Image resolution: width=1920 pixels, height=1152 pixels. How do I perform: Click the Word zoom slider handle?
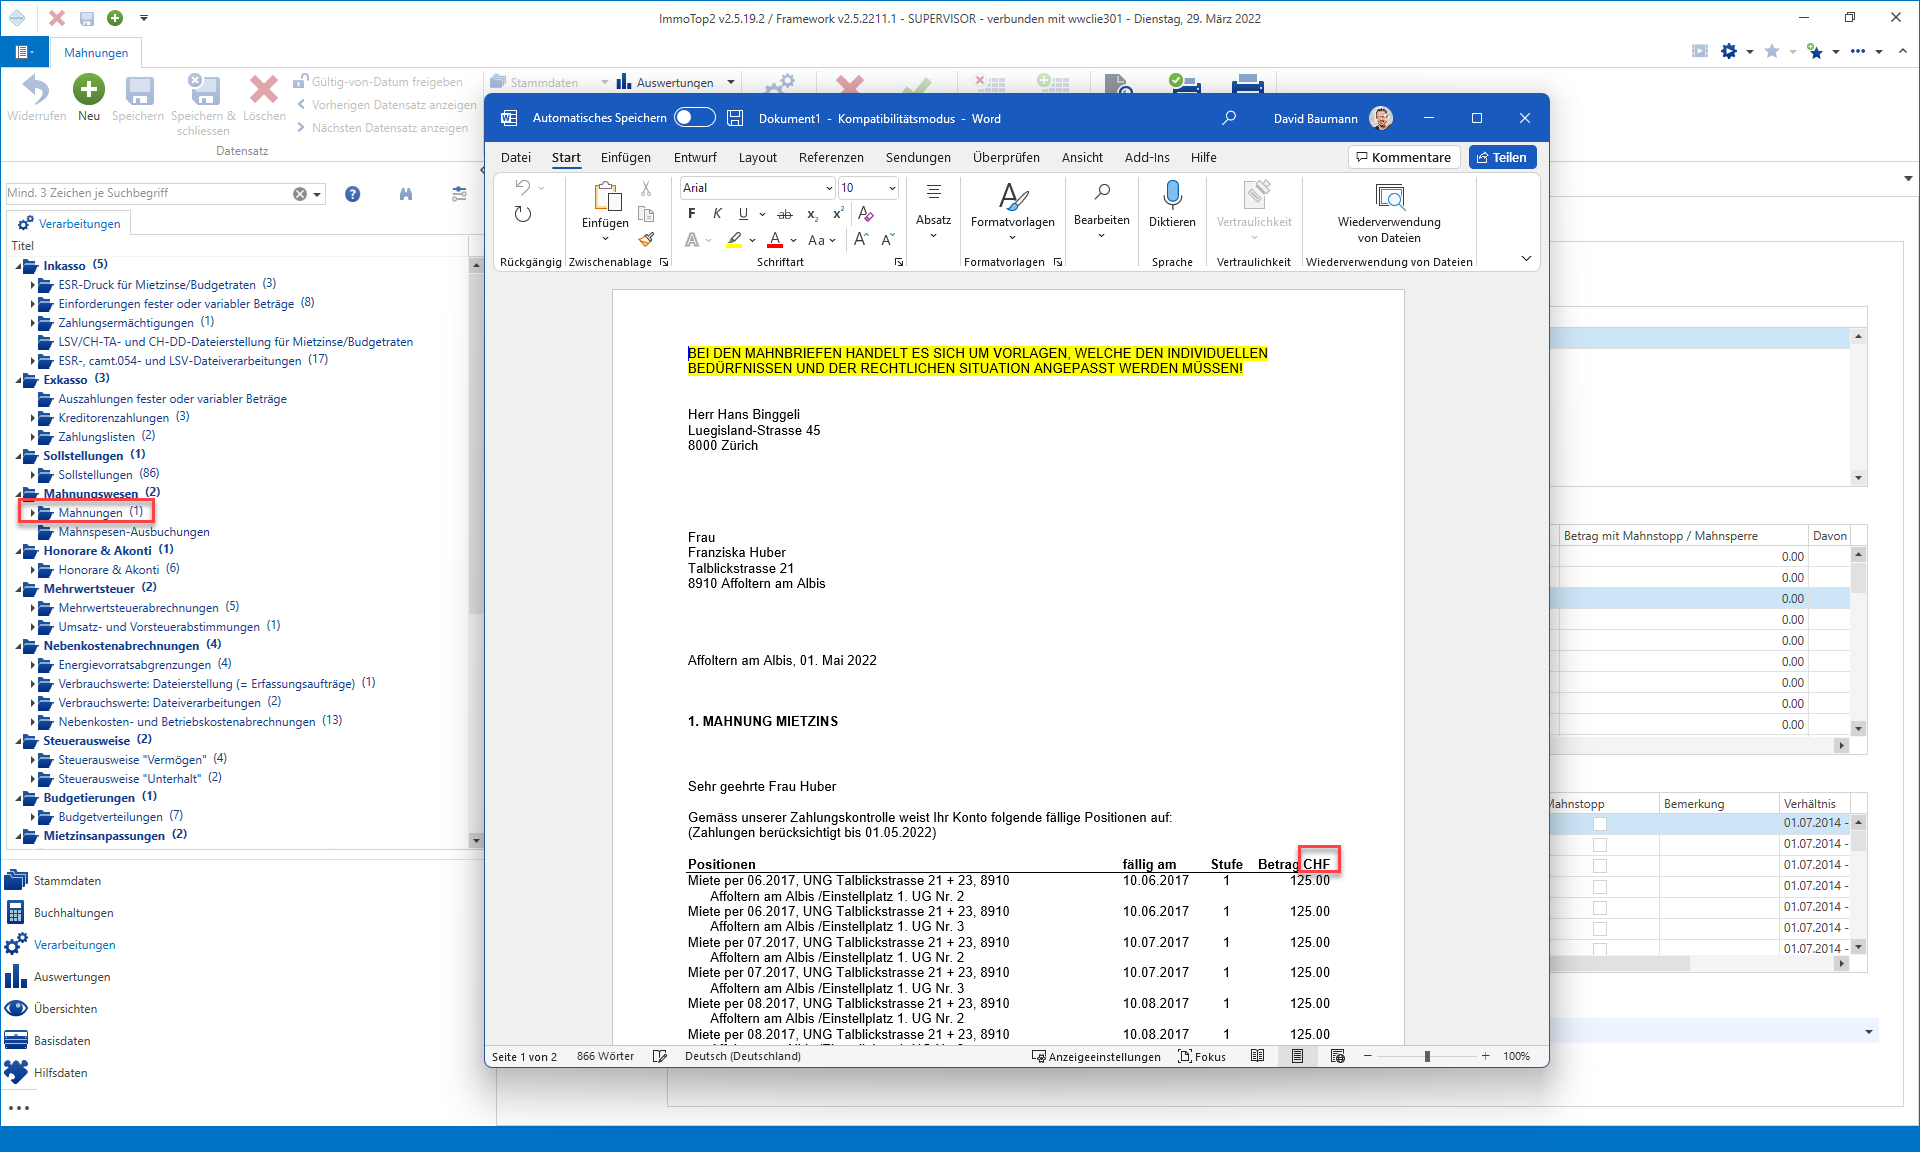[1427, 1056]
